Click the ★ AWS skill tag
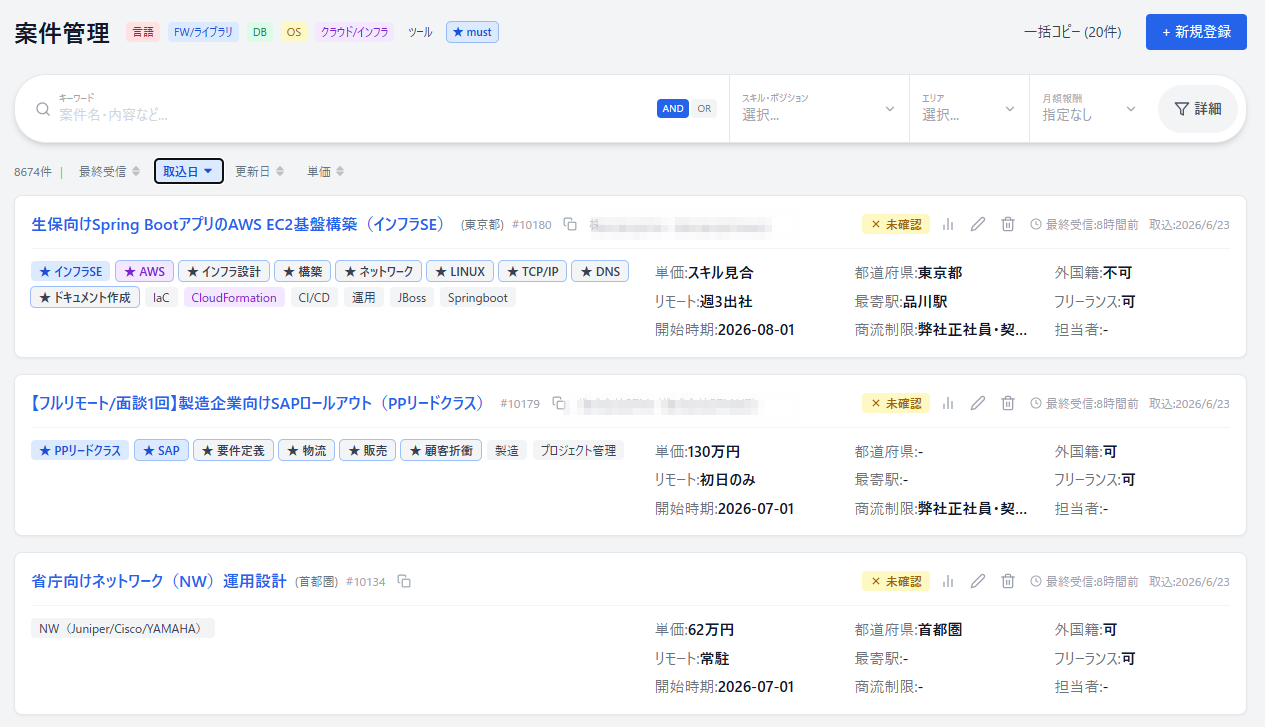Image resolution: width=1265 pixels, height=727 pixels. click(144, 271)
